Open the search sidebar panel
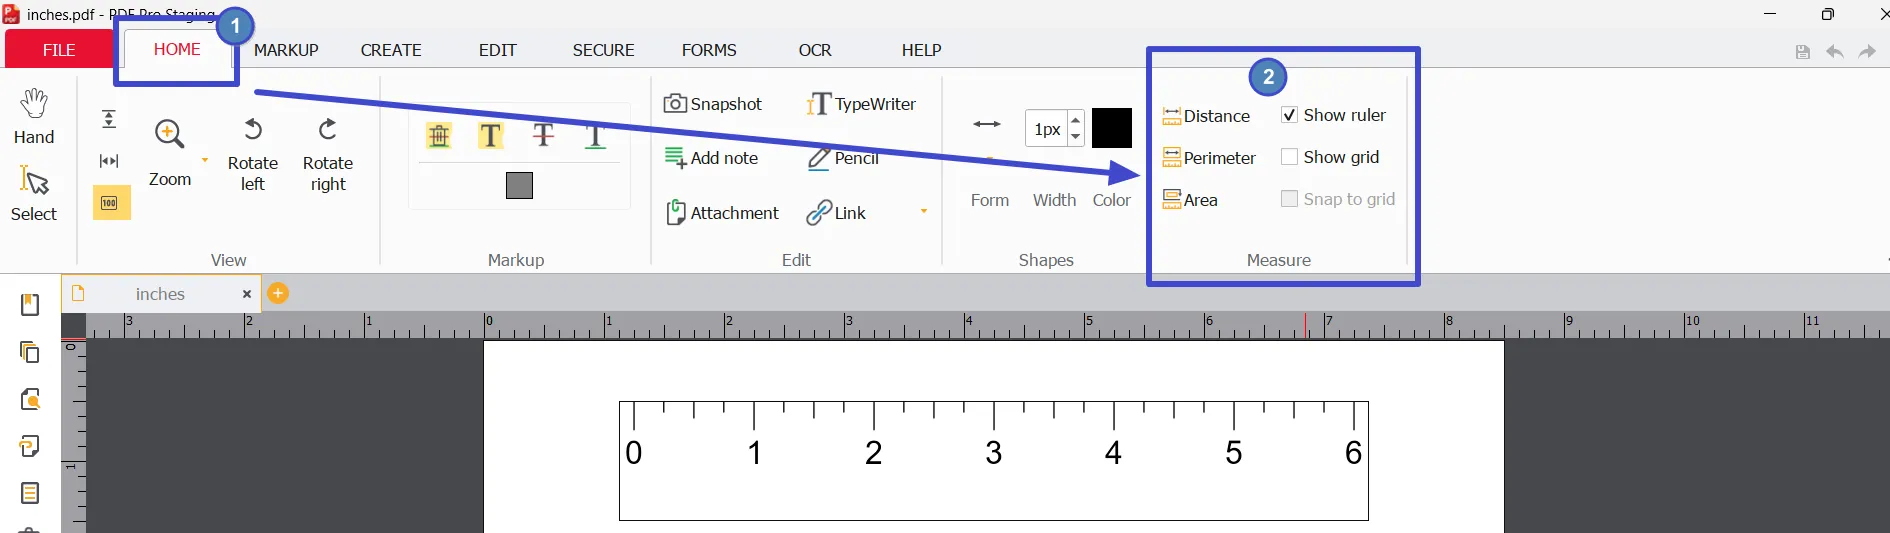Screen dimensions: 1890x533 pyautogui.click(x=30, y=399)
